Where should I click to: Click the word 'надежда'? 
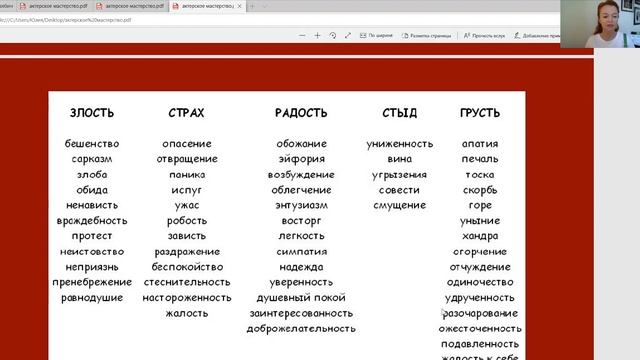pyautogui.click(x=301, y=267)
